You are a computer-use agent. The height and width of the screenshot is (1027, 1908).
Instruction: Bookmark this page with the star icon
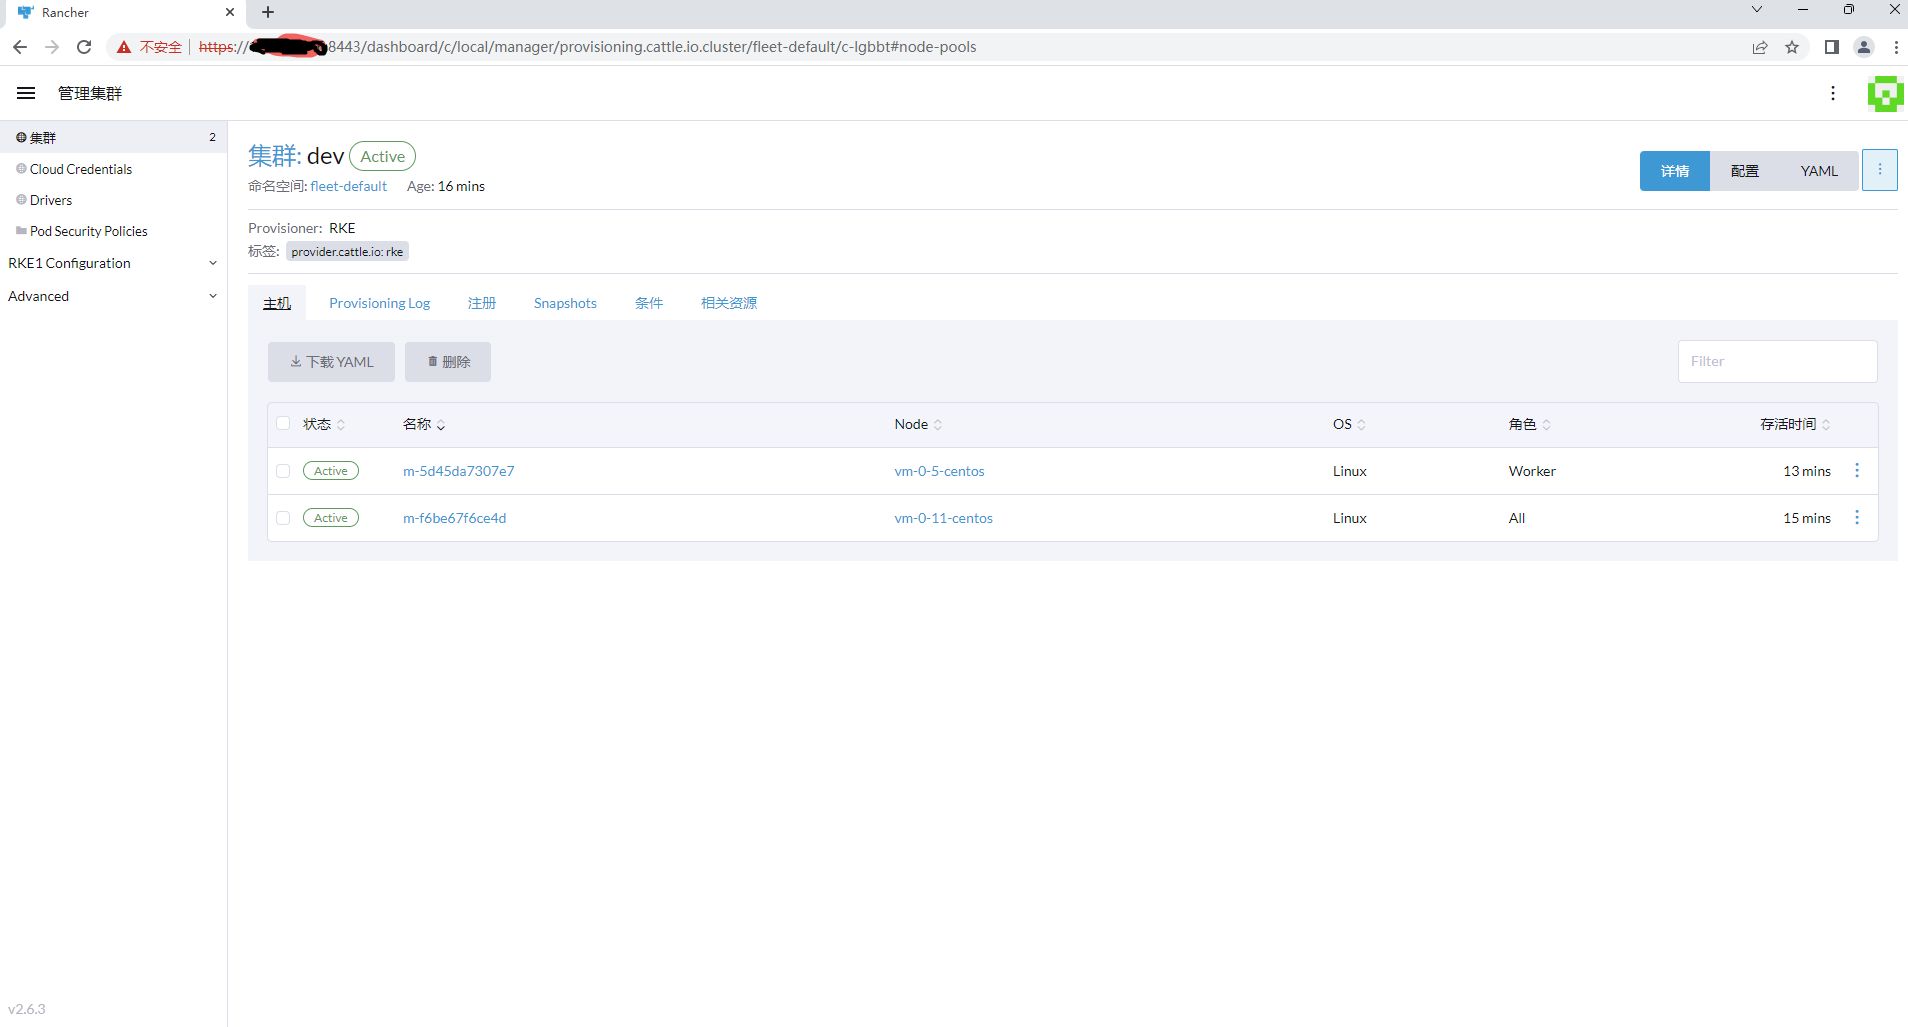(x=1792, y=47)
